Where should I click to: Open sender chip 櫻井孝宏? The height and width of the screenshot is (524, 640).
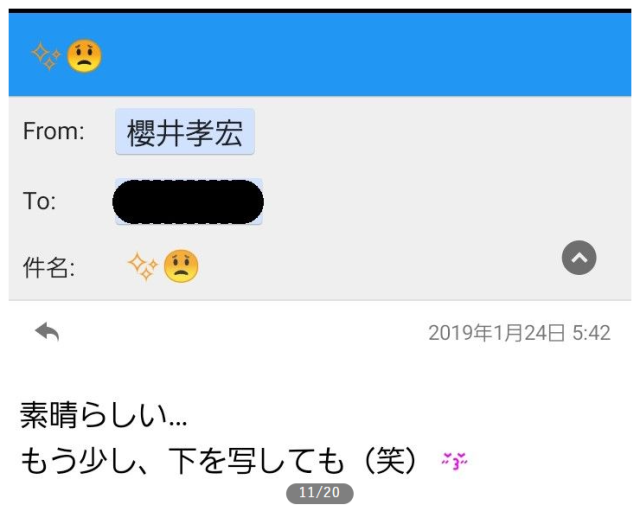(x=185, y=132)
